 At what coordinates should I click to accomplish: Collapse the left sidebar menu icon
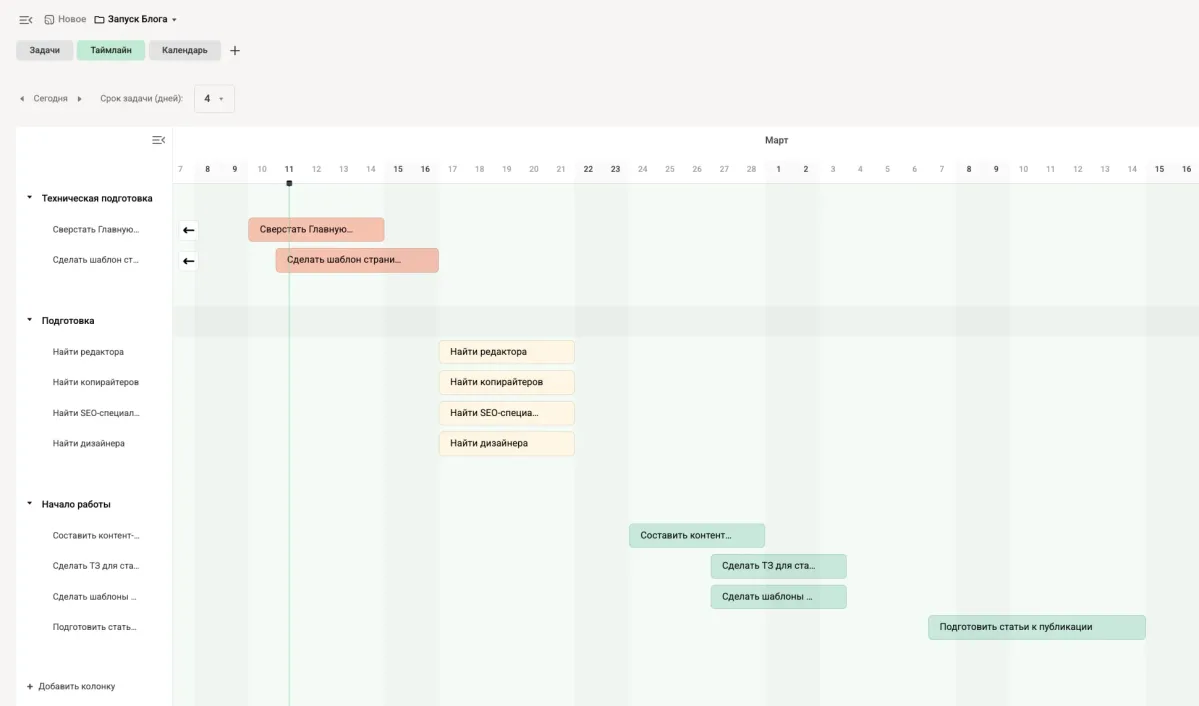(x=26, y=20)
